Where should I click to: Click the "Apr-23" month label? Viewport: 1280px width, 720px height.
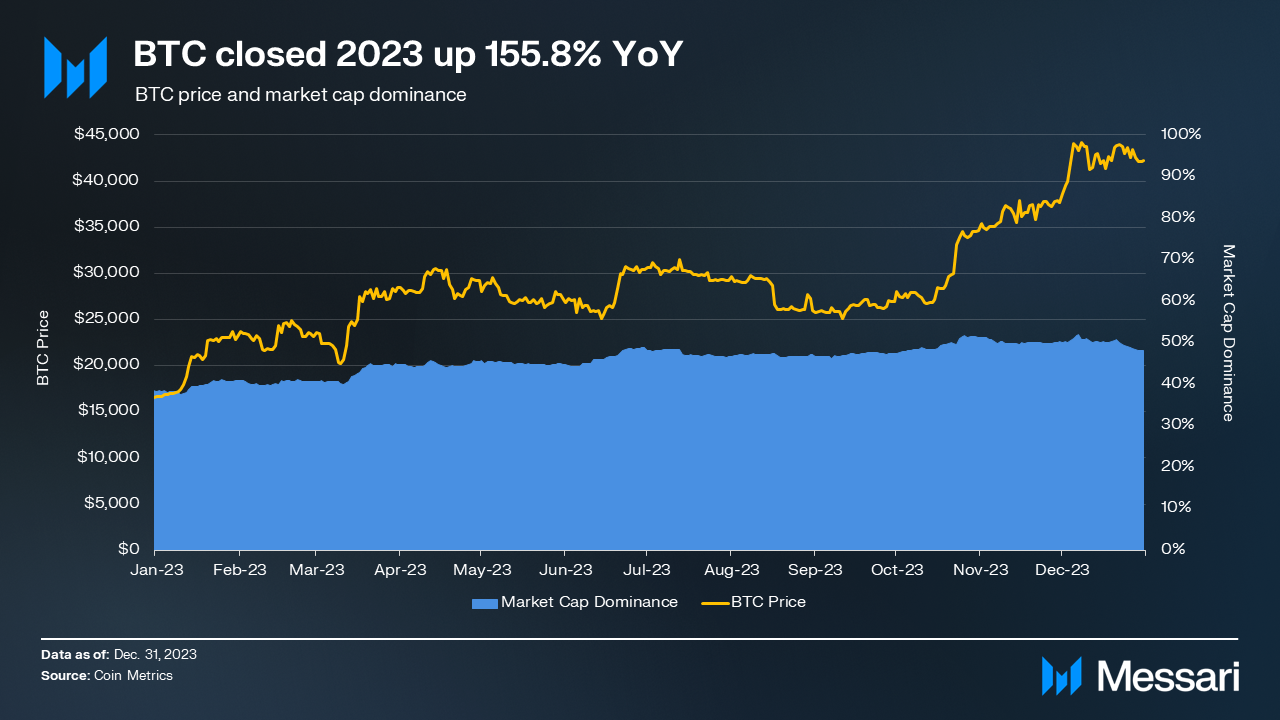coord(400,570)
